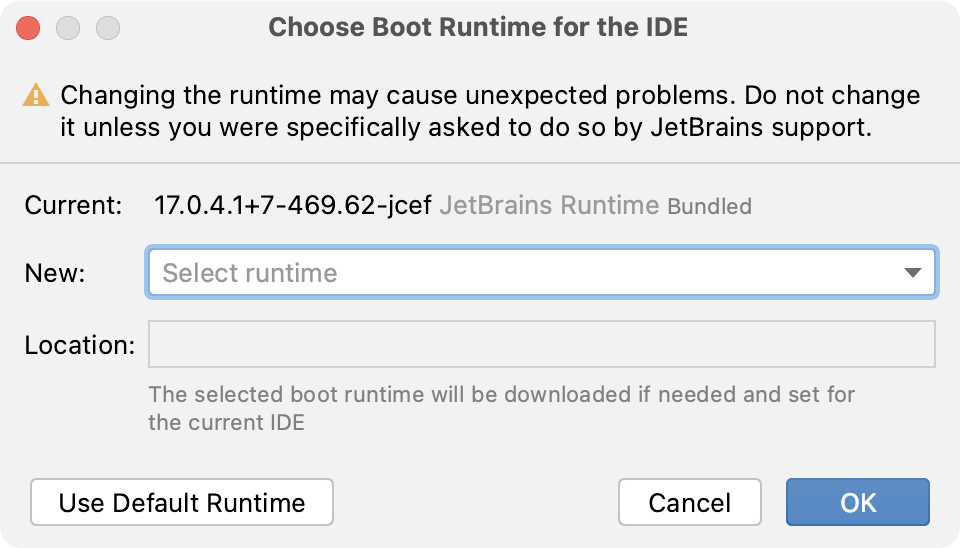
Task: Click the yellow warning triangle icon
Action: pos(36,96)
